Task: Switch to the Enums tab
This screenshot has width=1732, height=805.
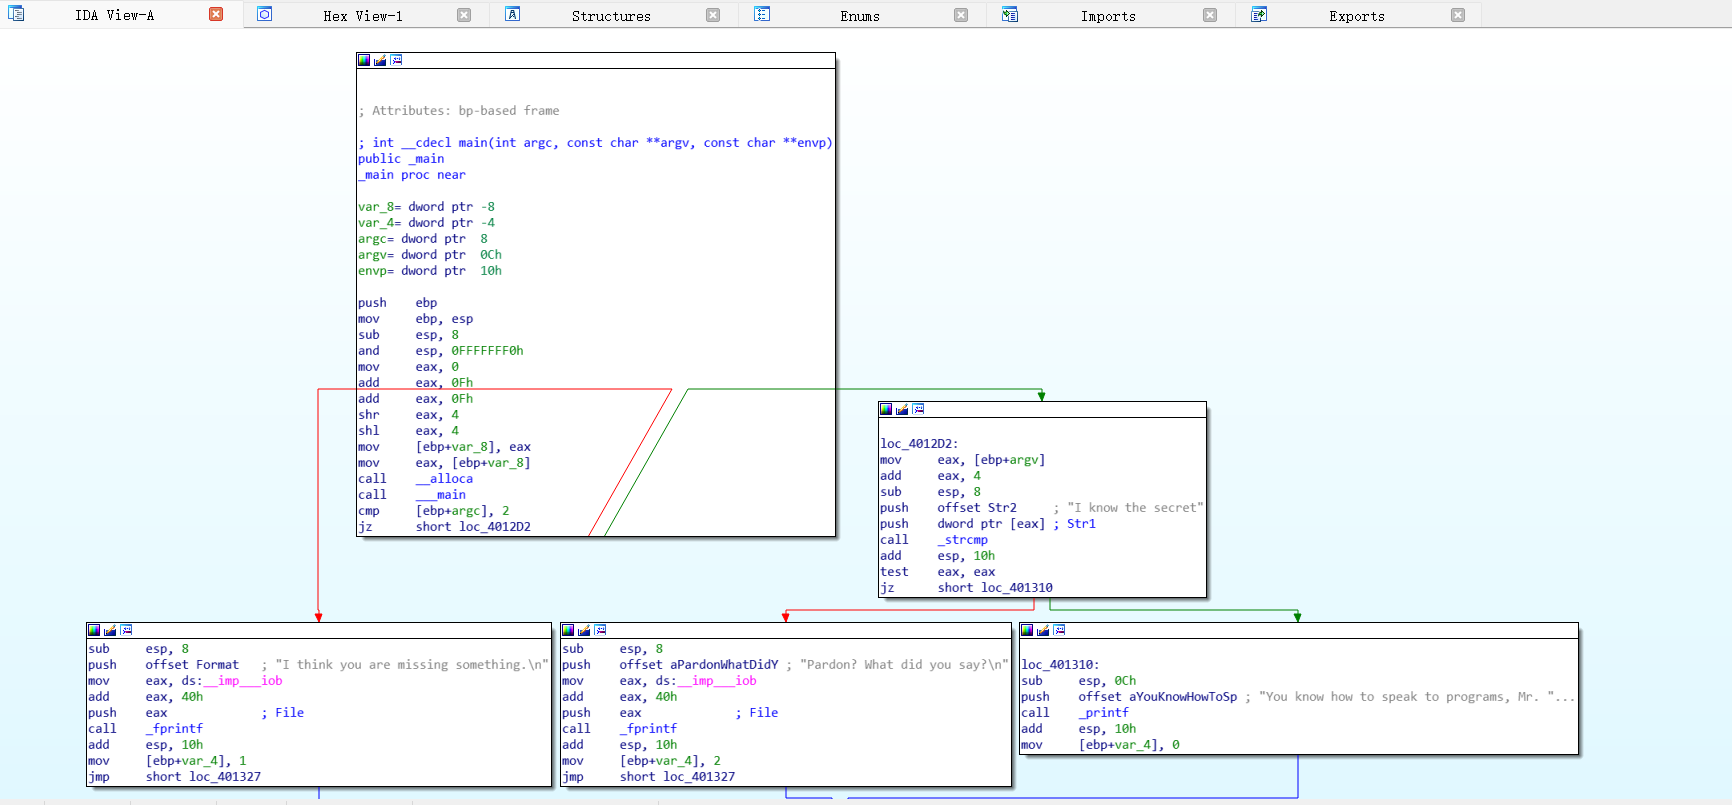Action: coord(859,16)
